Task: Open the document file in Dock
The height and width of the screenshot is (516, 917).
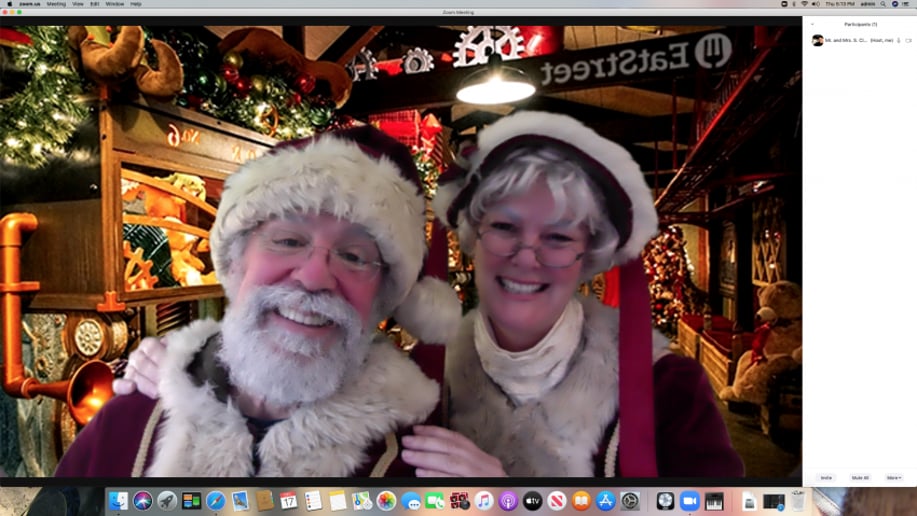Action: [749, 501]
